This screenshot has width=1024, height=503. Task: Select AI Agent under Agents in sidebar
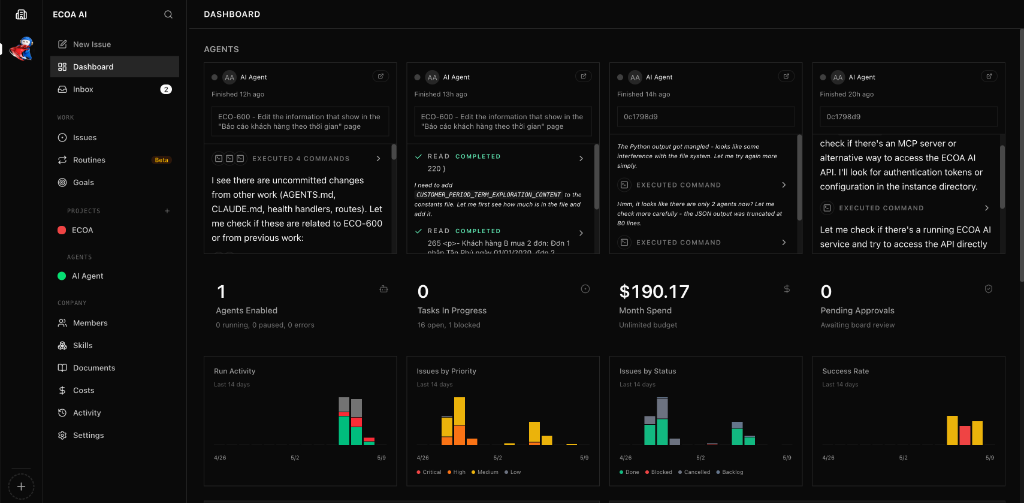[x=114, y=276]
